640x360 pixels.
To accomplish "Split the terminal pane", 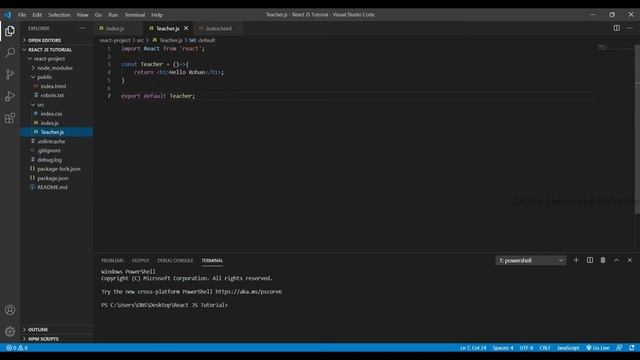I will (x=590, y=260).
